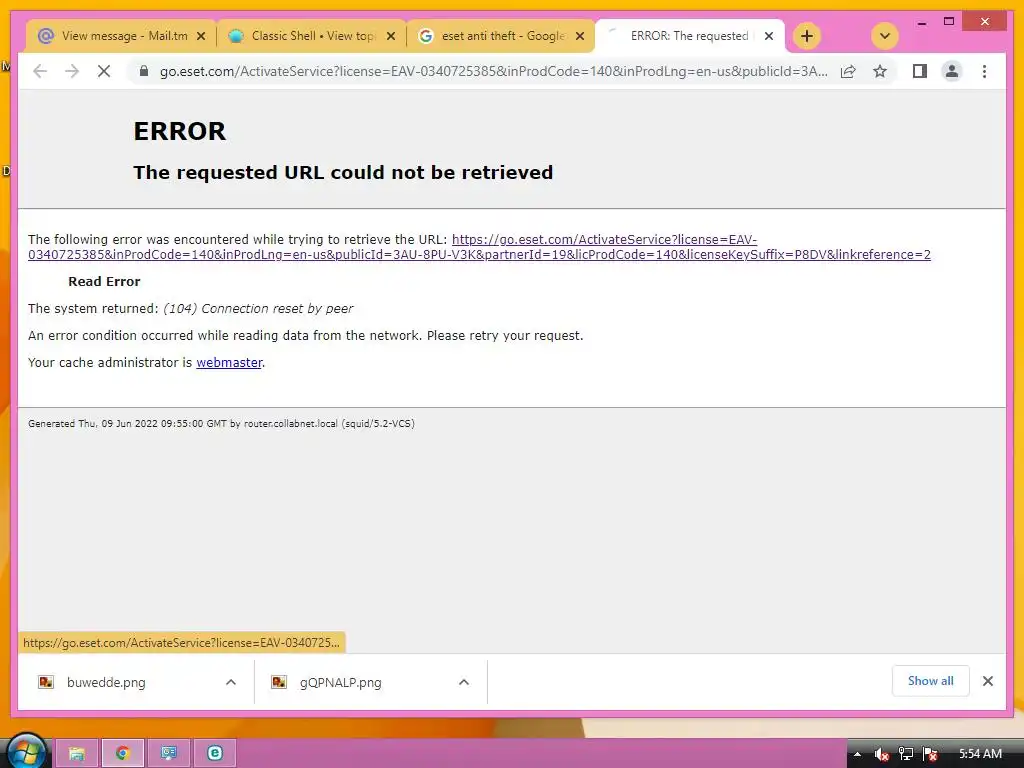Open the side panel icon
This screenshot has height=768, width=1024.
point(920,71)
